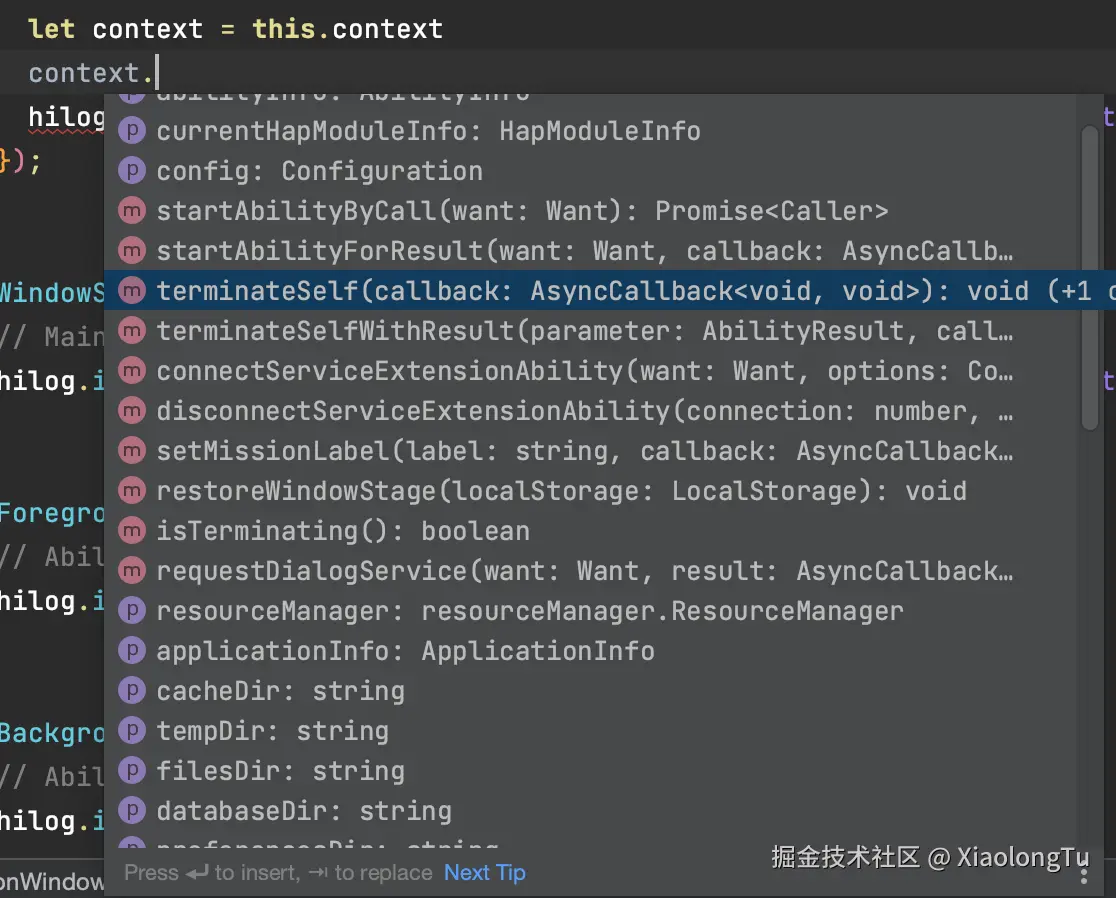
Task: Select connectServiceExtensionAbility from the suggestions
Action: click(x=584, y=371)
